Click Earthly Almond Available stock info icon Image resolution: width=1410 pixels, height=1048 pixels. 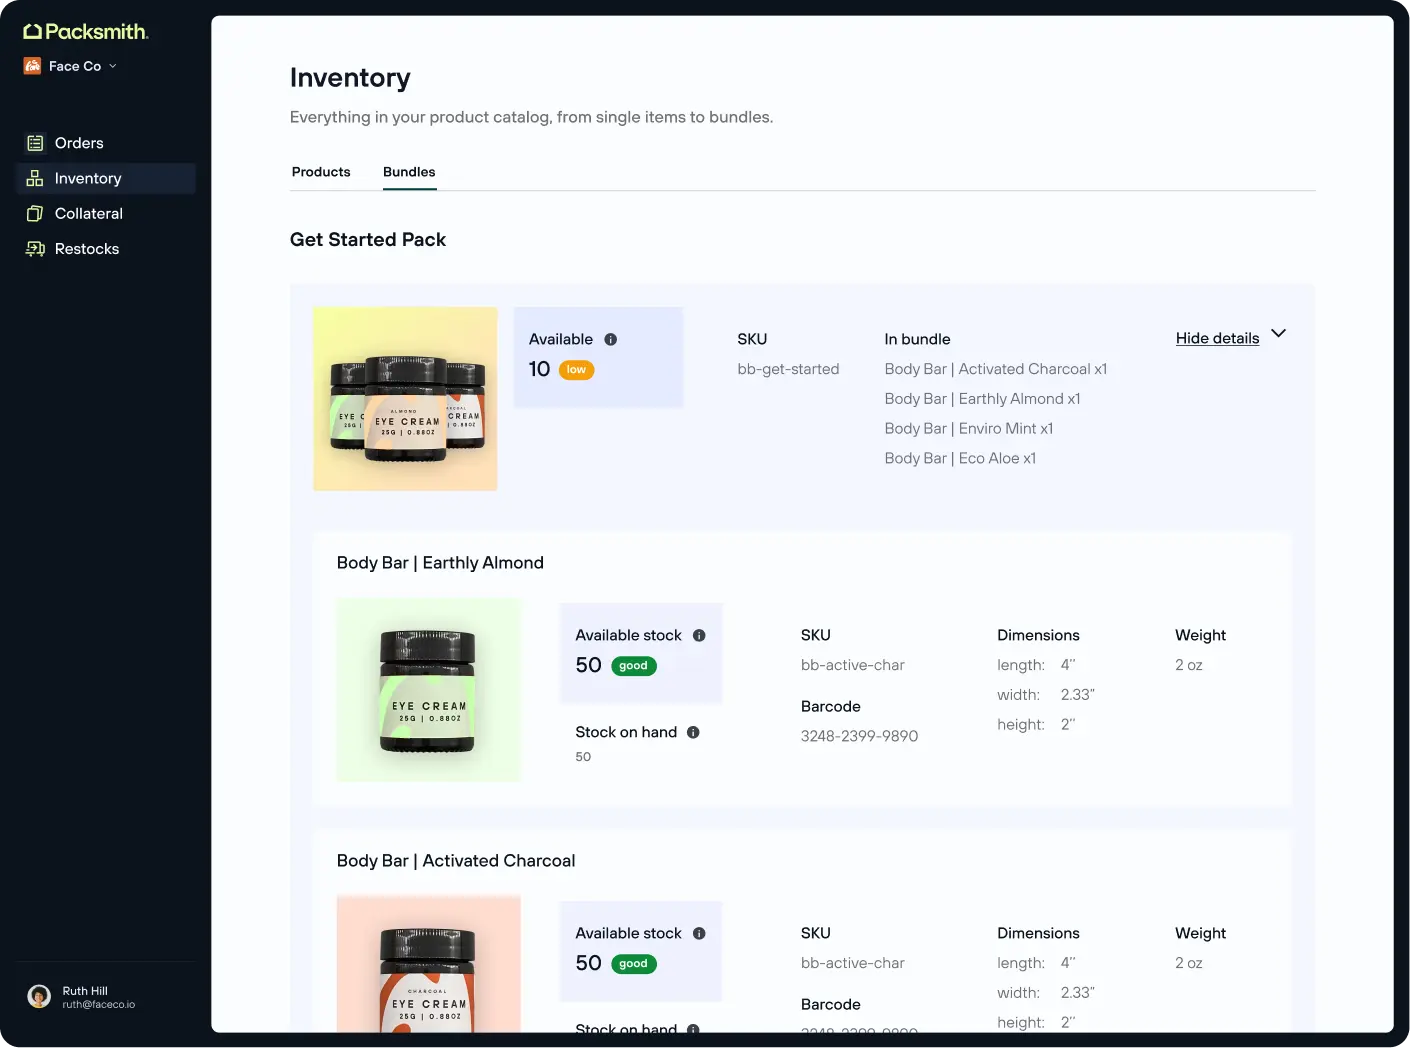point(699,635)
